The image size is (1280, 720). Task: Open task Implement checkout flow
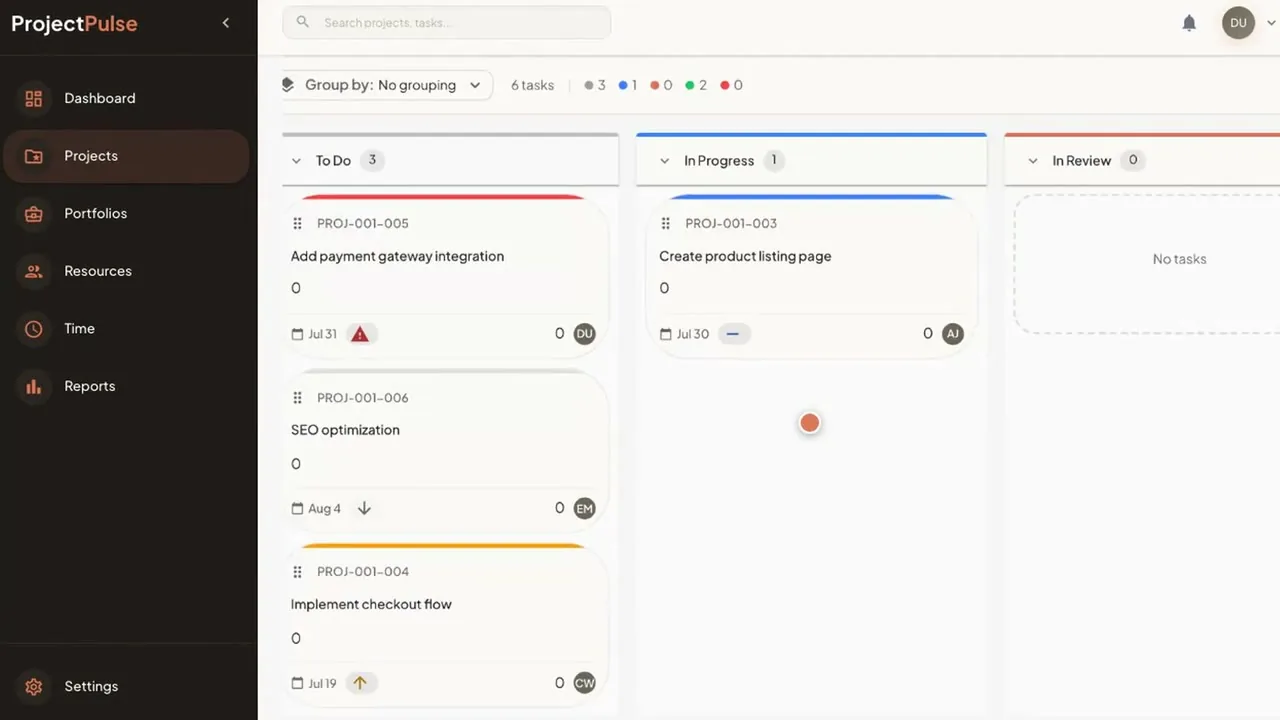coord(371,604)
